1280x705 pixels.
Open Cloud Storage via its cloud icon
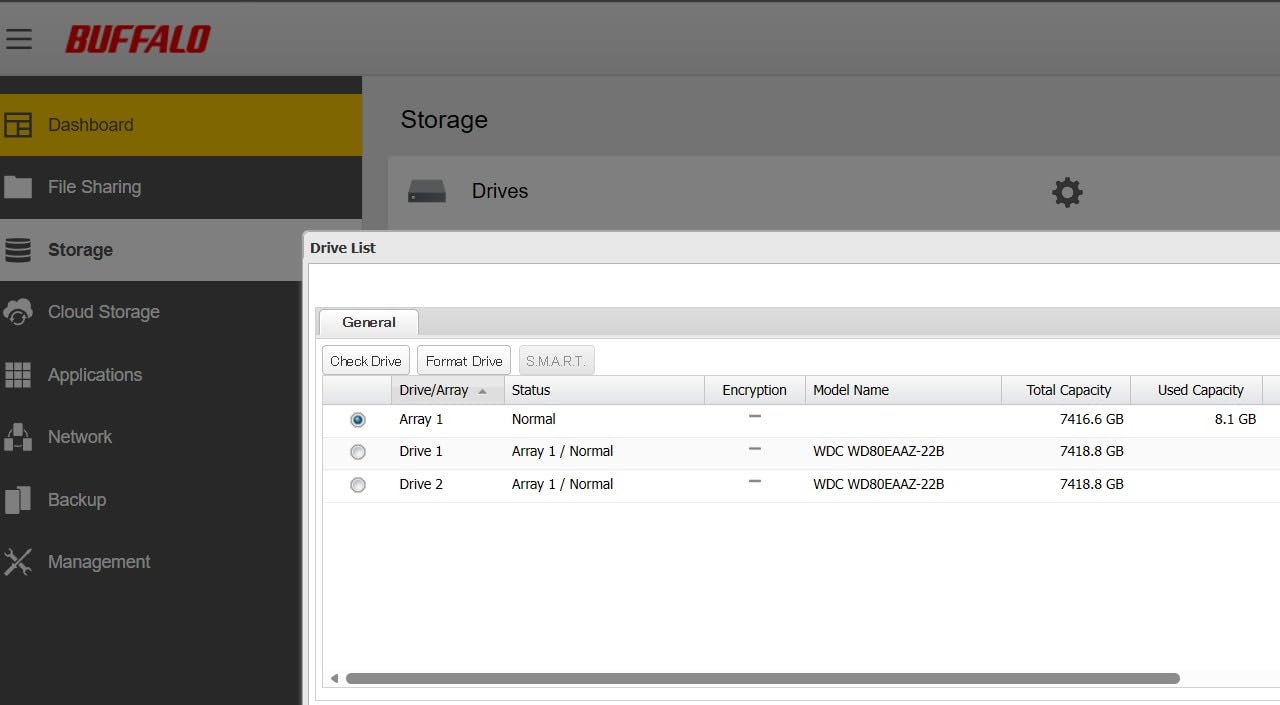19,312
